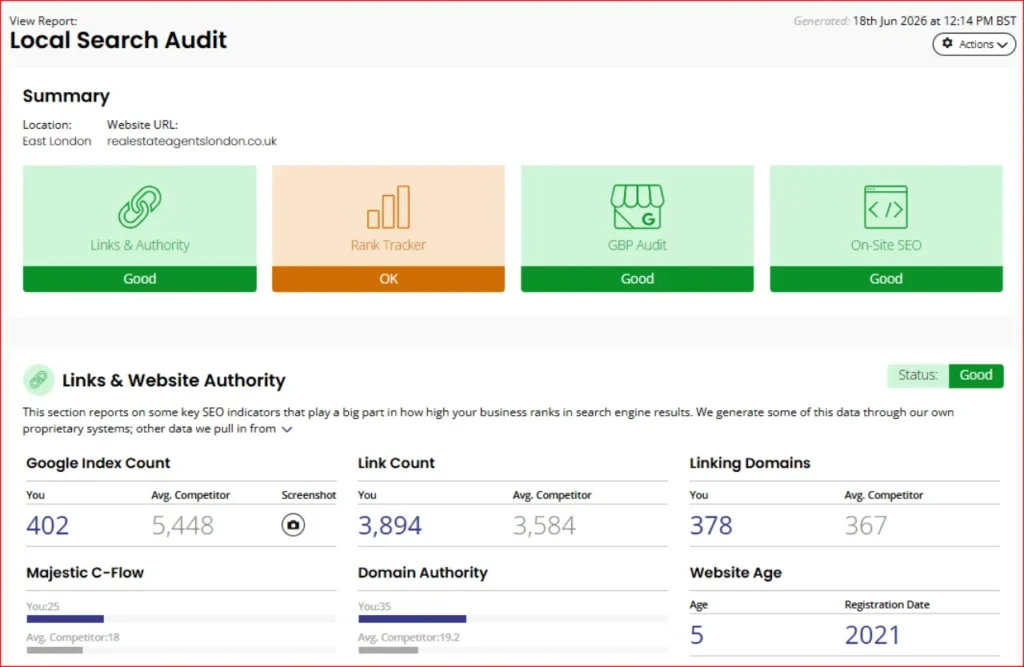Click Domain Authority Avg. Competitor:19.2 bar

[388, 650]
